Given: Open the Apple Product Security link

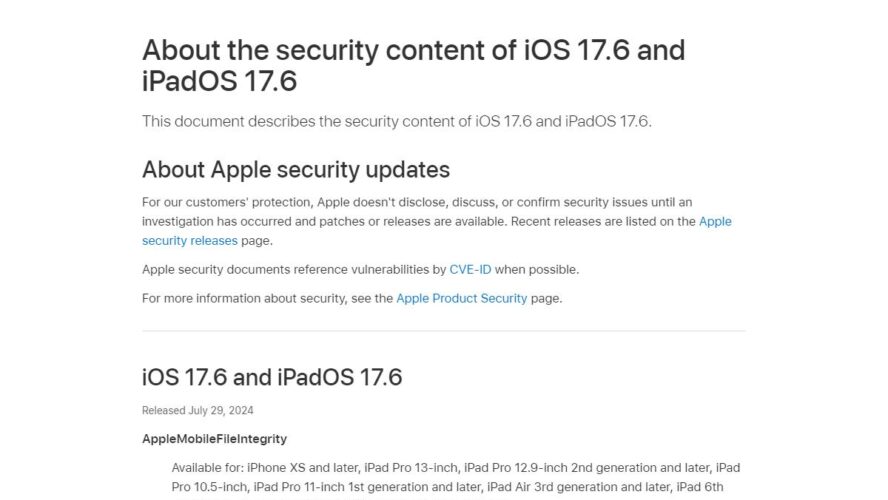Looking at the screenshot, I should click(x=462, y=298).
